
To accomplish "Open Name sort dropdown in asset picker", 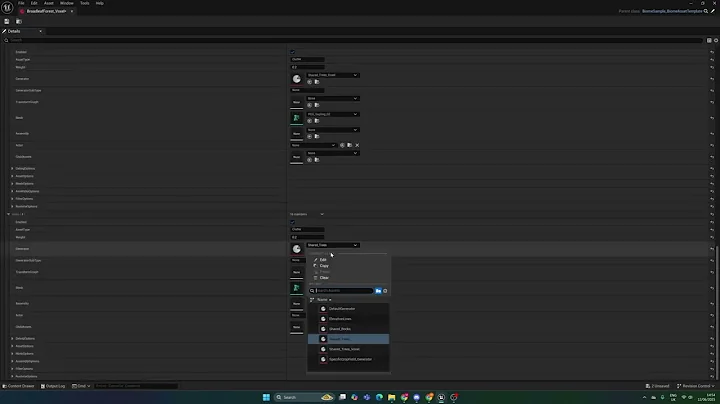I will [x=324, y=300].
